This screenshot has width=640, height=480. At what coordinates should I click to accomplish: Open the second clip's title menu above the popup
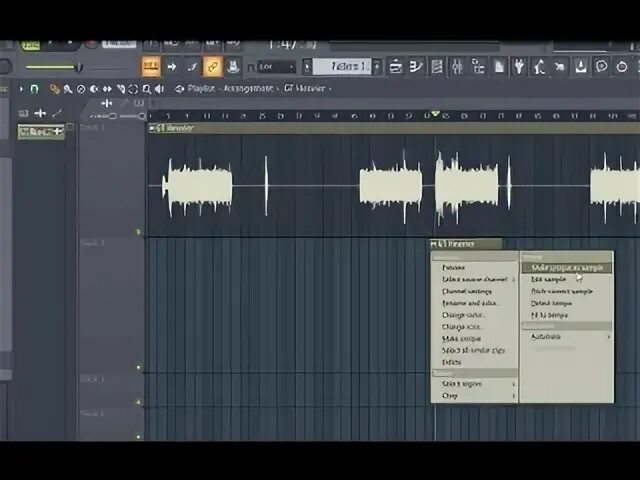433,244
